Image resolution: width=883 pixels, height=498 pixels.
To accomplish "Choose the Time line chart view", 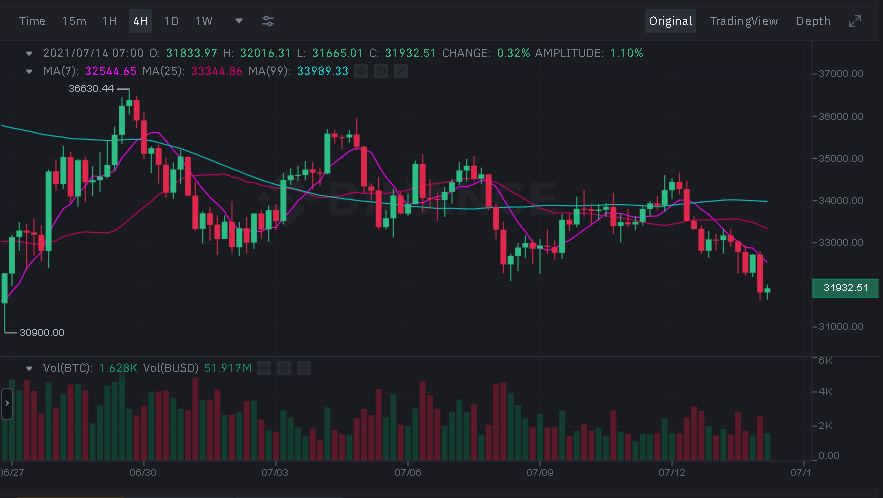I will point(32,21).
